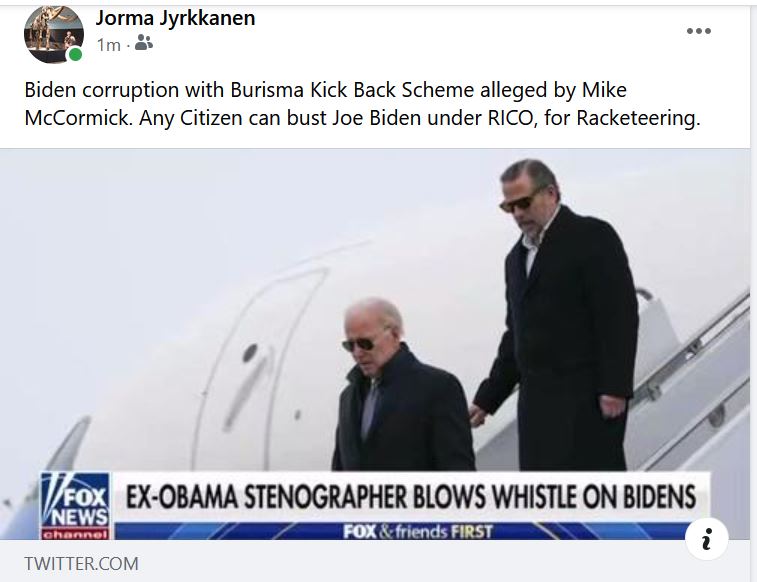Click the EX-OBAMA STENOGRAPHER headline banner
This screenshot has height=582, width=757.
(x=410, y=497)
